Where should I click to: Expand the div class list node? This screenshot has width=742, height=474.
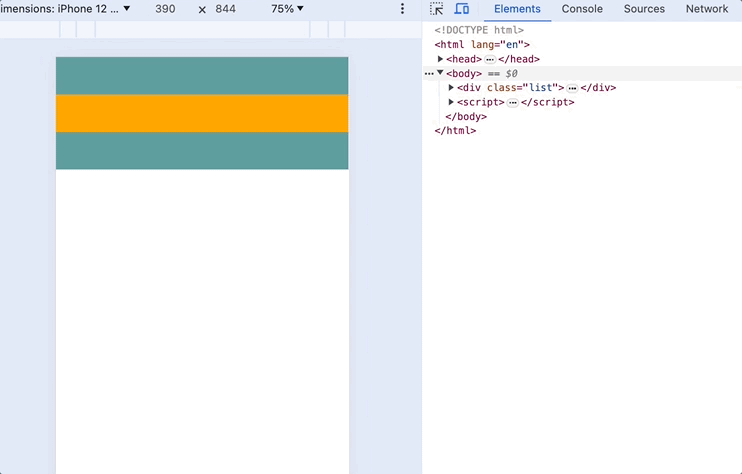click(x=451, y=88)
